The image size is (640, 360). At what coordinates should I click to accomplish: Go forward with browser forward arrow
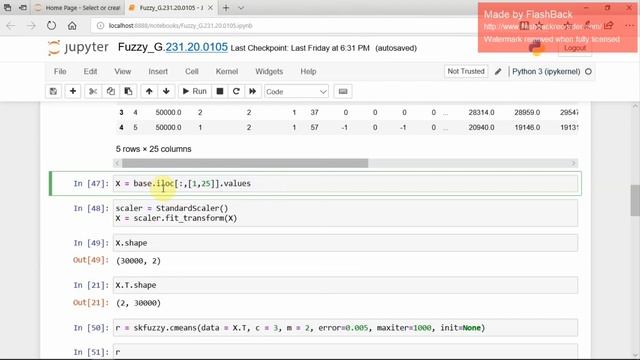(31, 26)
